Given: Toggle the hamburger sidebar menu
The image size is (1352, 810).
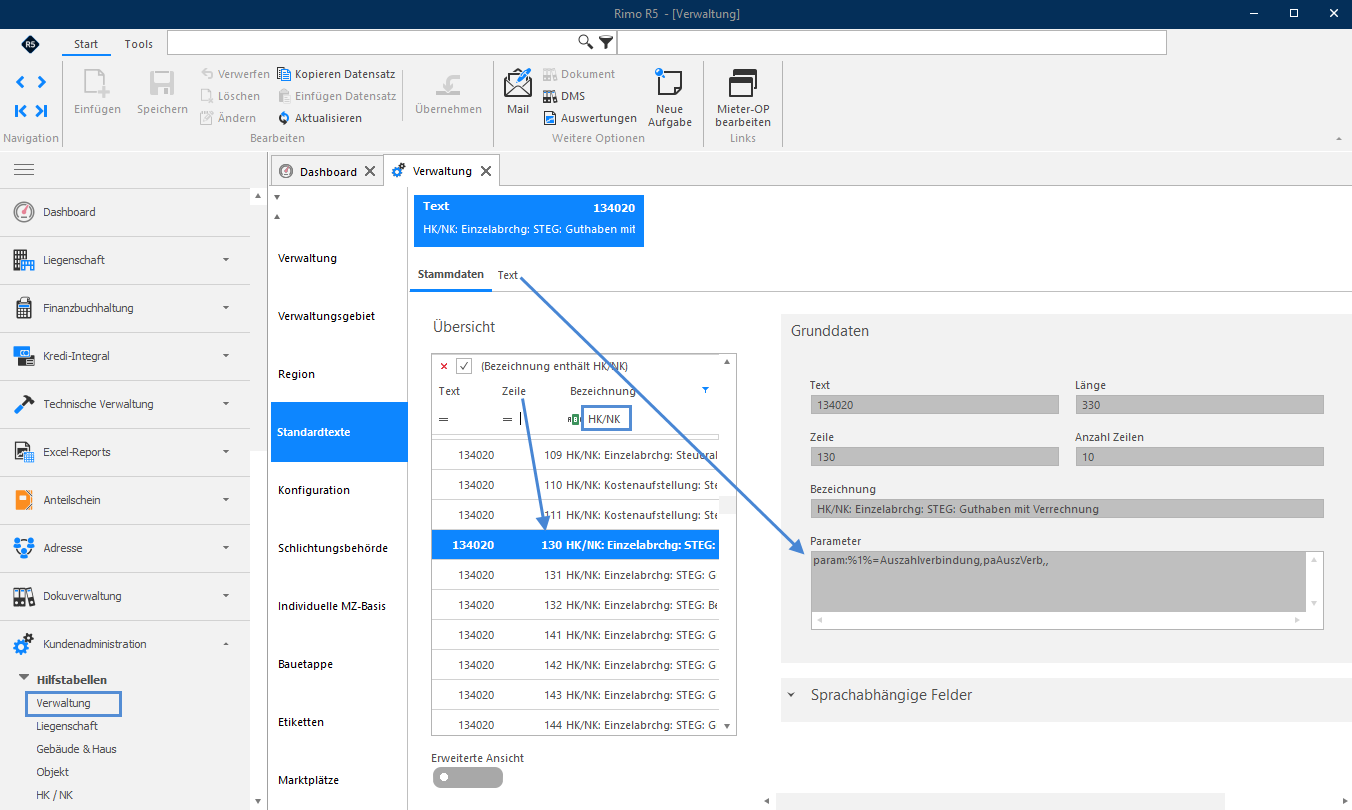Looking at the screenshot, I should 24,170.
